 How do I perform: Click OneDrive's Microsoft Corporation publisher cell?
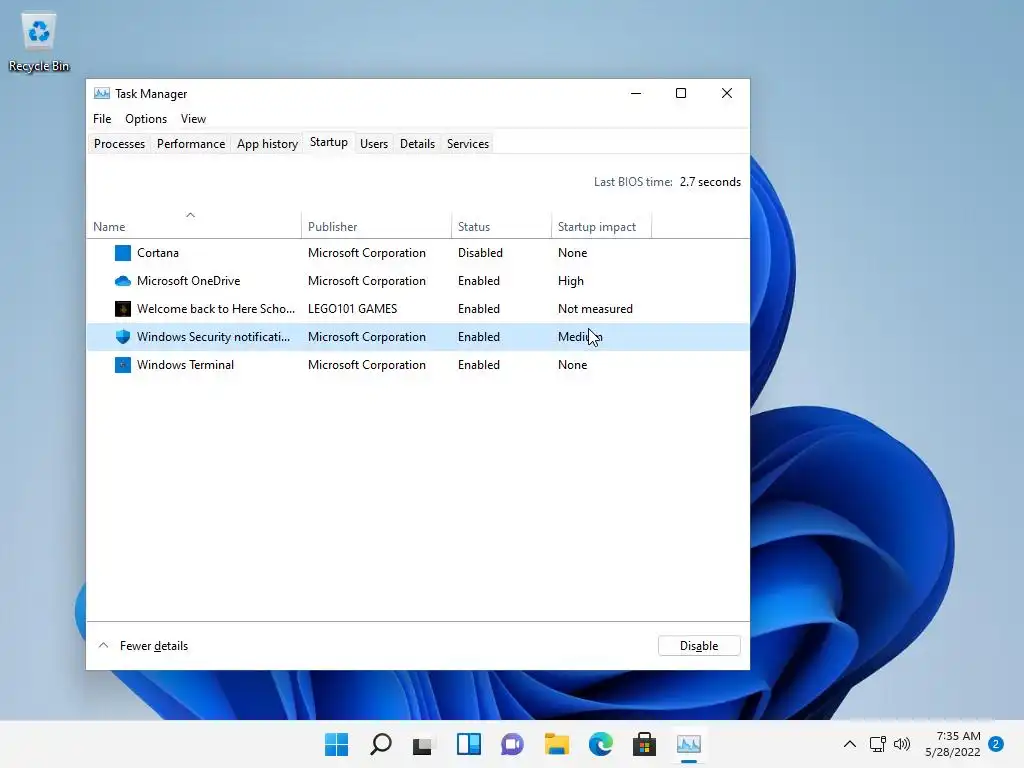[367, 281]
